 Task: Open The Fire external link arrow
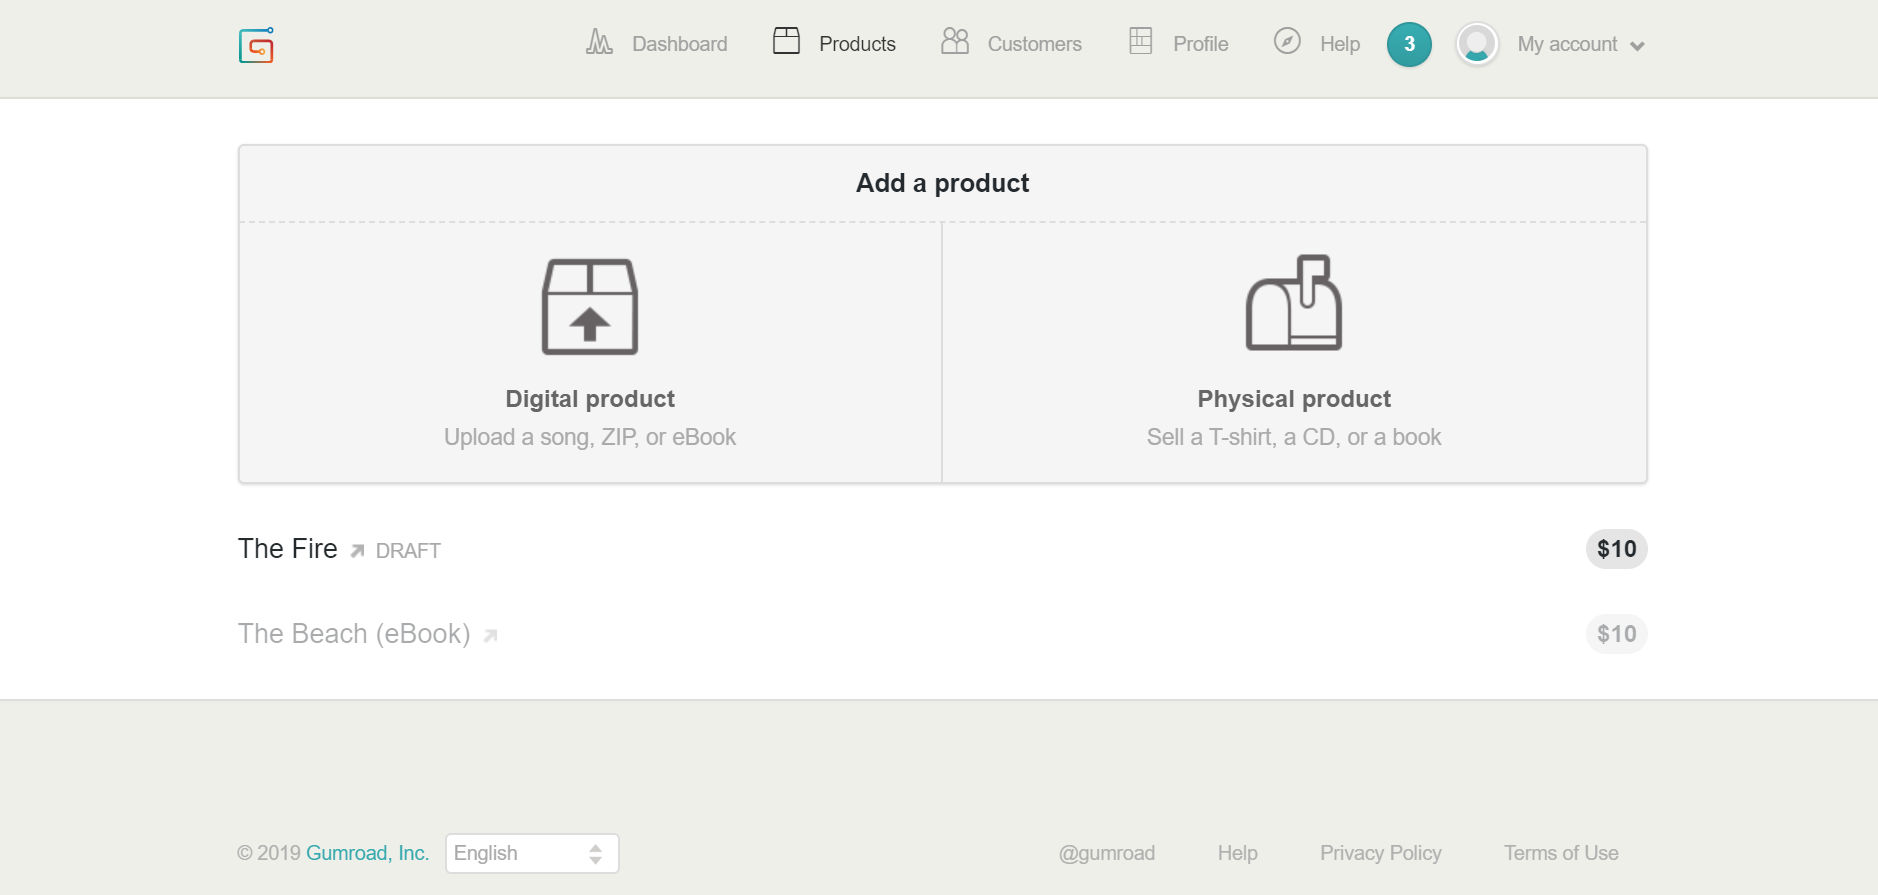tap(357, 551)
